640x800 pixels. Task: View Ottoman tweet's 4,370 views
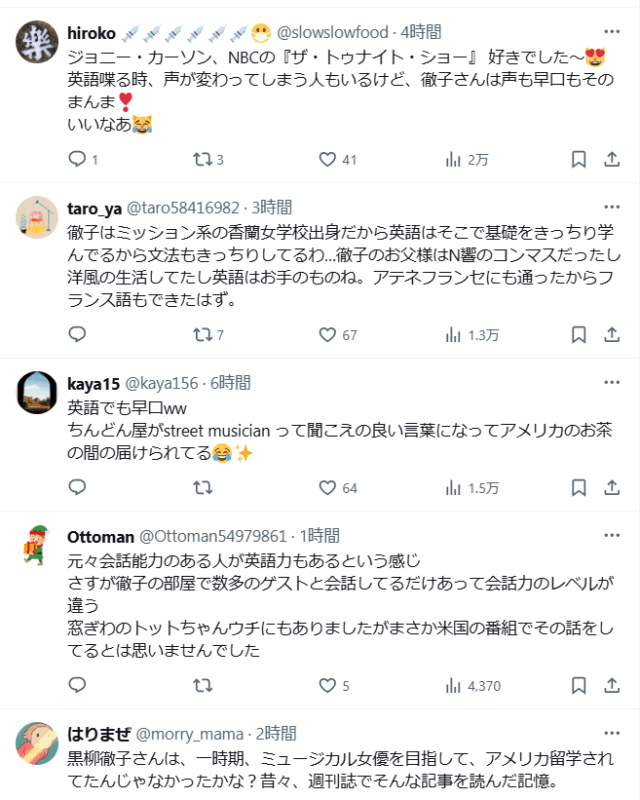[452, 685]
